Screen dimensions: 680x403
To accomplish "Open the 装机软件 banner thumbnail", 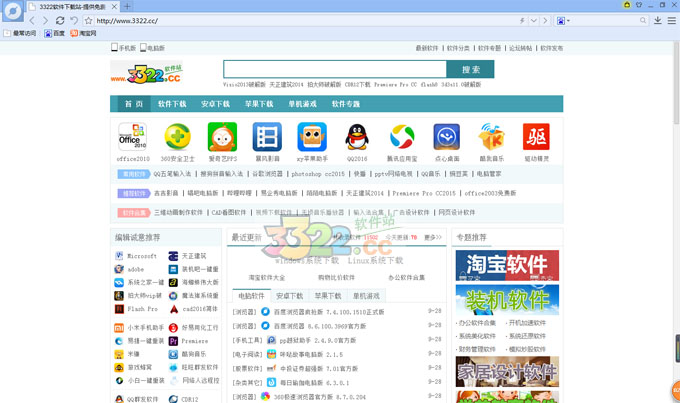I will coord(507,300).
